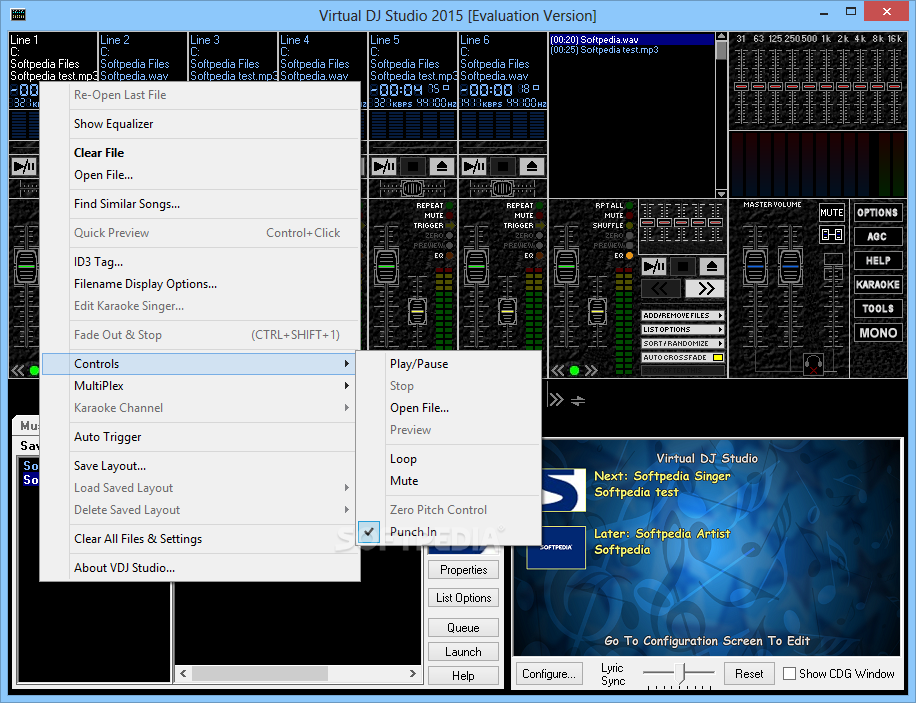
Task: Toggle master volume MUTE button
Action: (x=831, y=213)
